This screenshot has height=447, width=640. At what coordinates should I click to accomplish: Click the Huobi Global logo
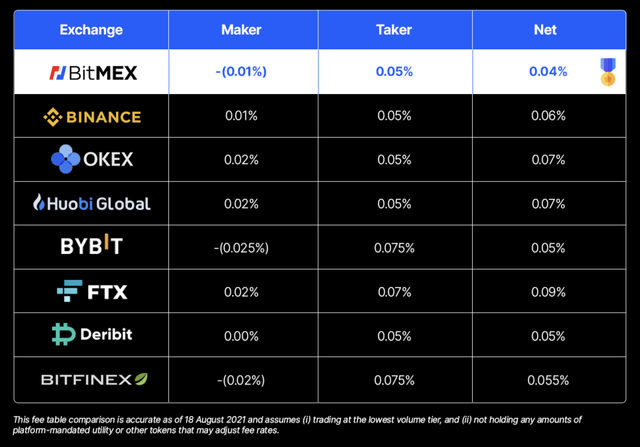(x=92, y=203)
